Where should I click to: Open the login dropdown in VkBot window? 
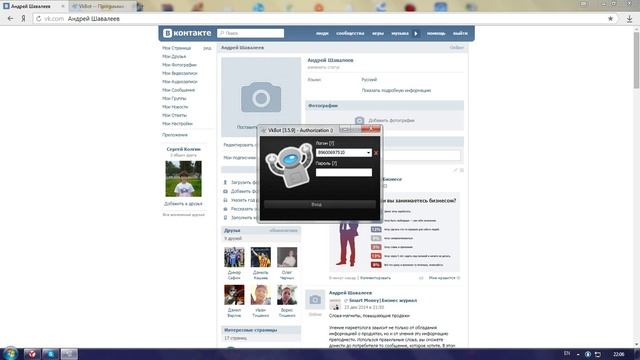pos(369,153)
